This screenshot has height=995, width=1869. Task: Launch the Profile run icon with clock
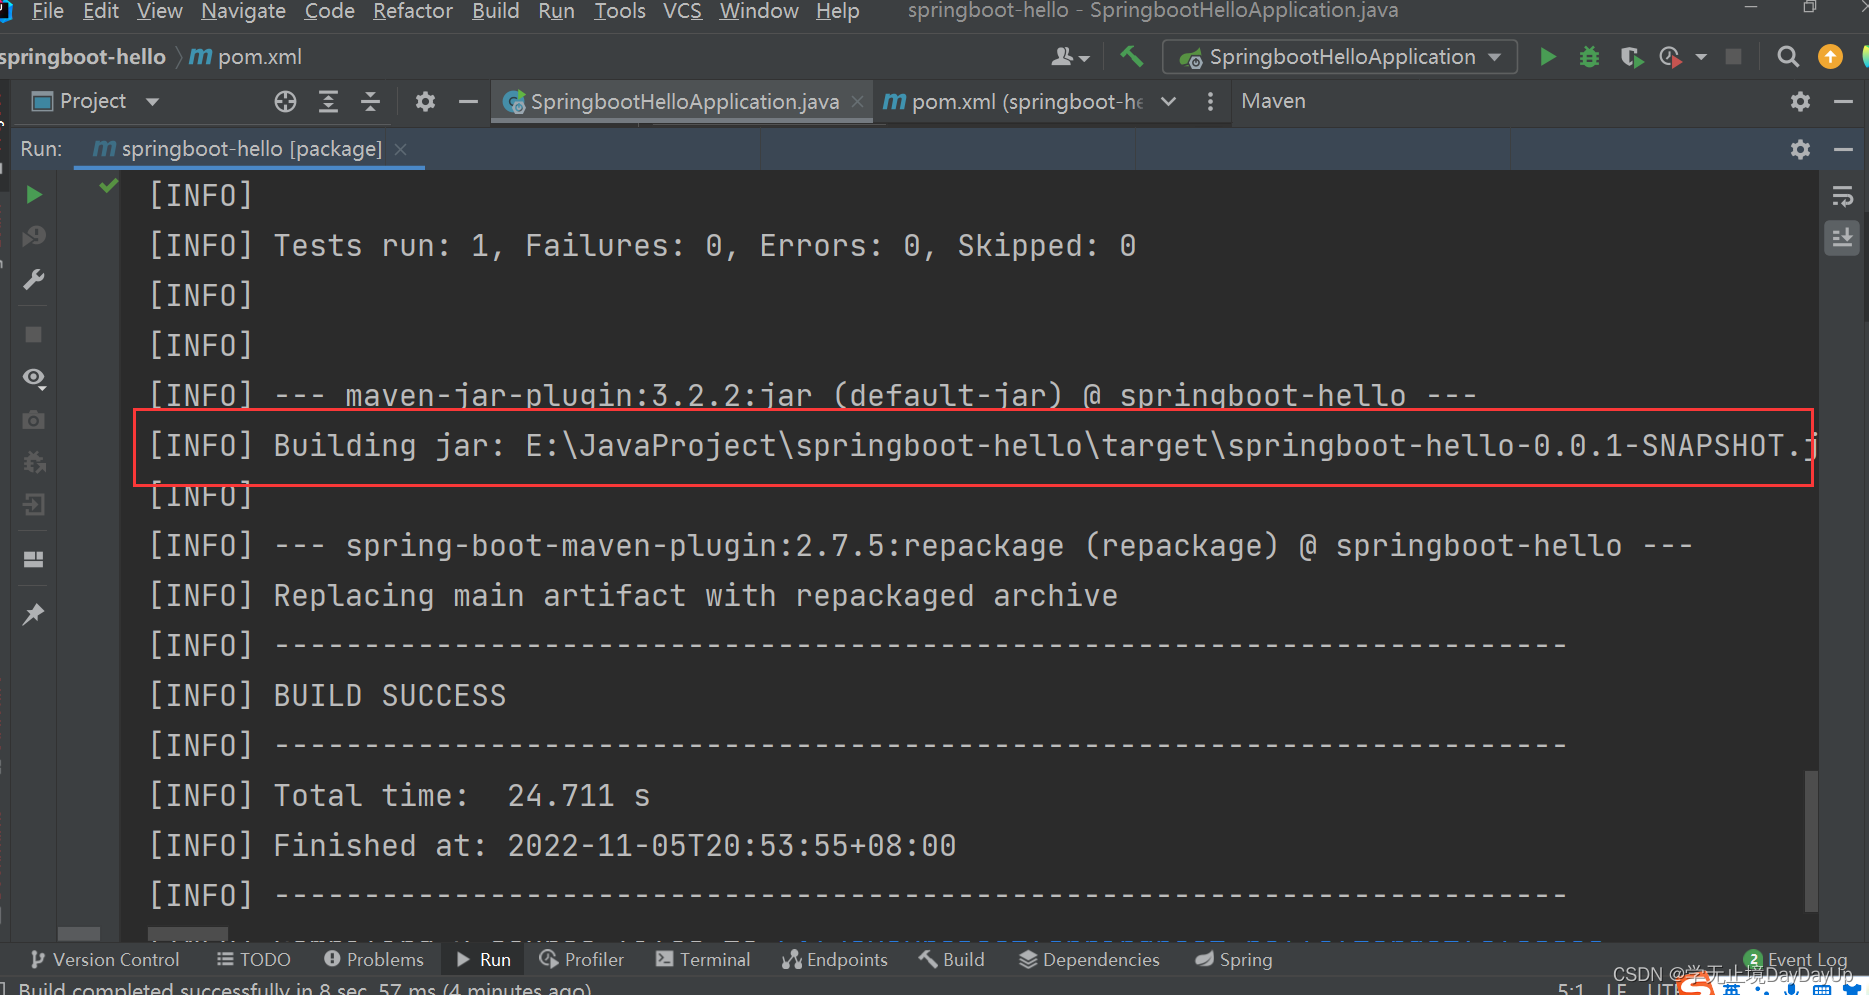1670,57
